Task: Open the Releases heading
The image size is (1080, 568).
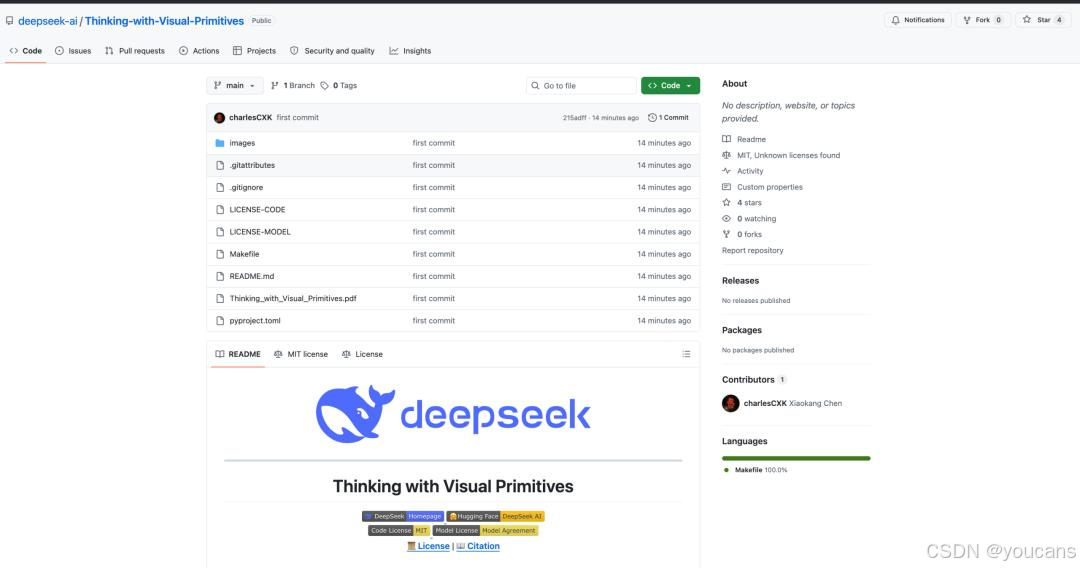Action: [740, 281]
